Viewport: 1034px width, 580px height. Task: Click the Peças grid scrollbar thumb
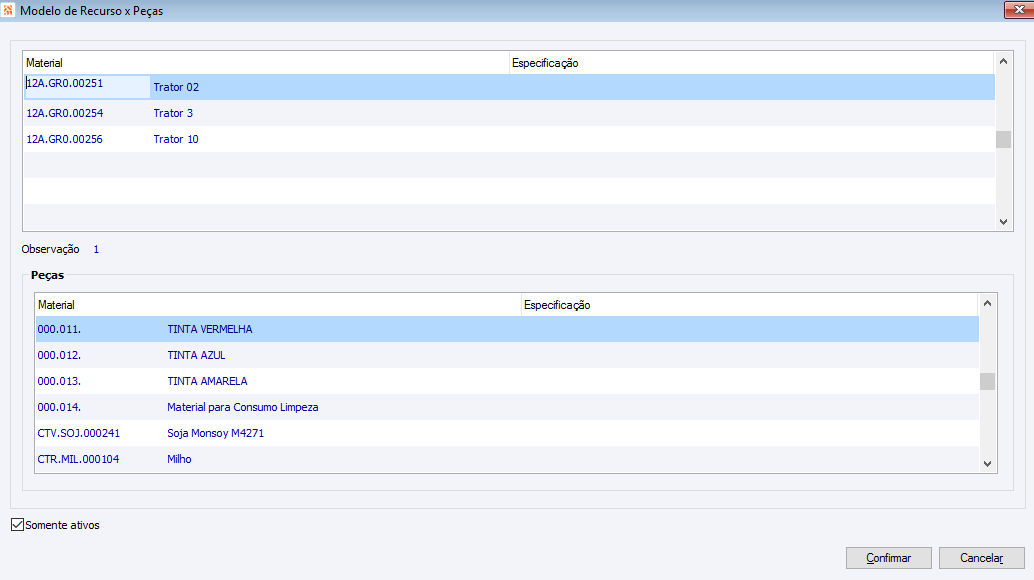(987, 382)
